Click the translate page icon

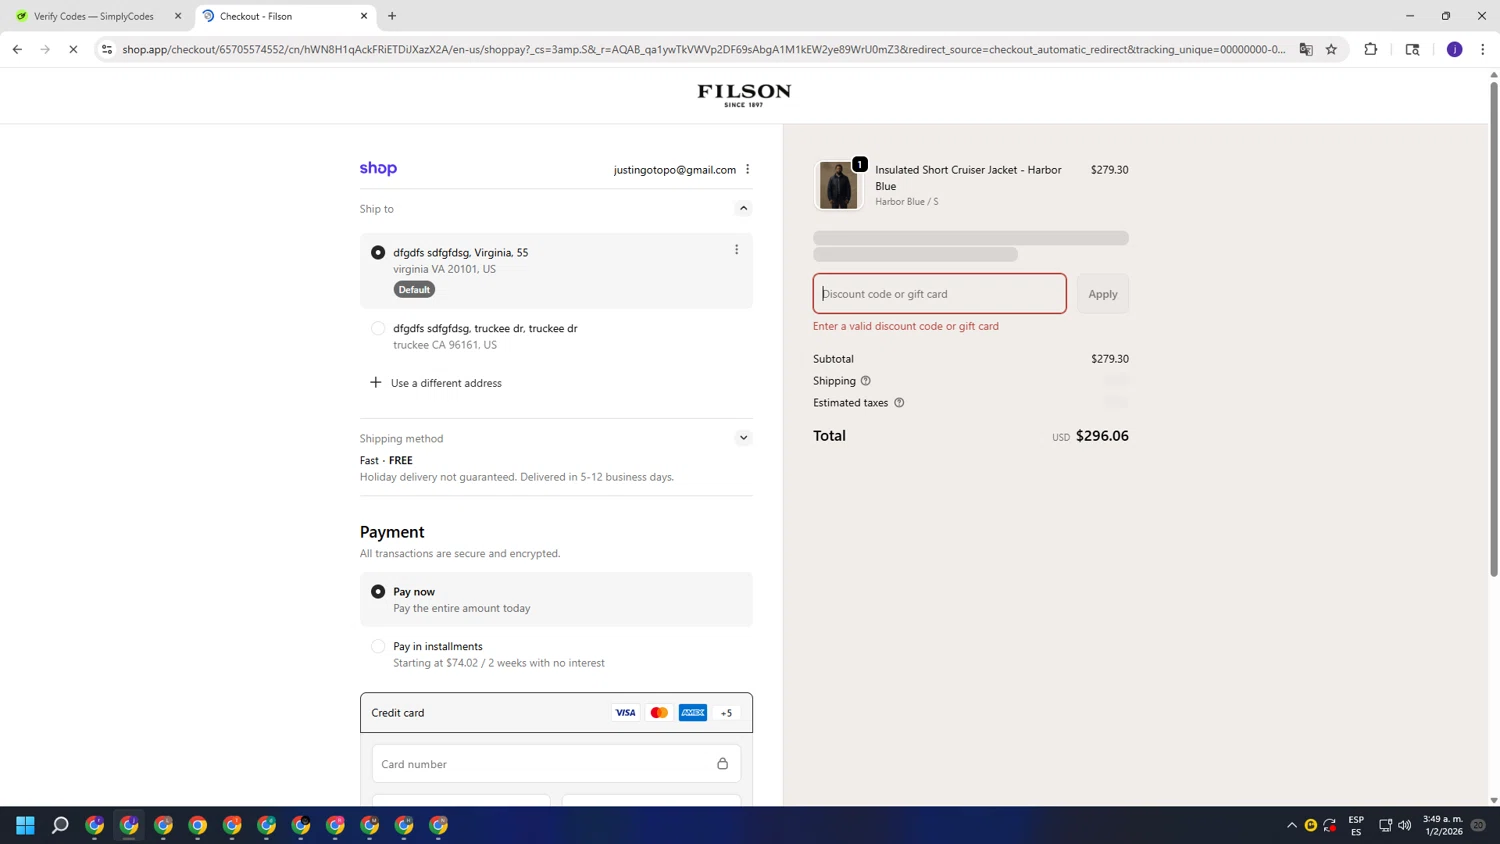[x=1306, y=49]
